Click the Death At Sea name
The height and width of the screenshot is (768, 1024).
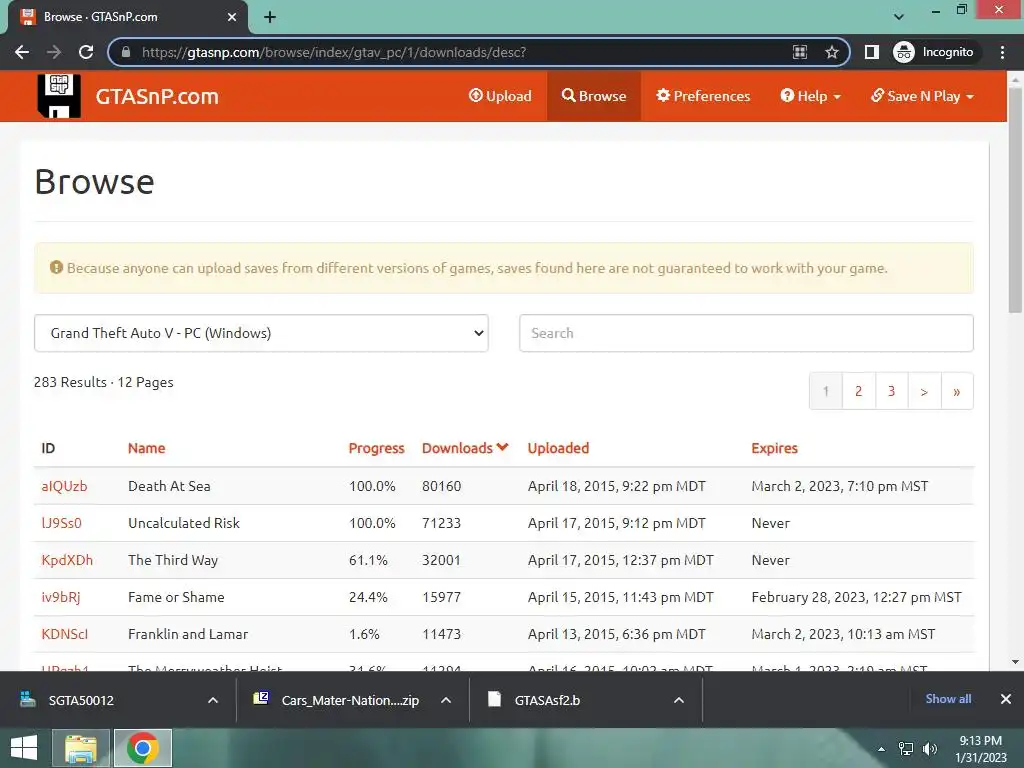(x=169, y=486)
